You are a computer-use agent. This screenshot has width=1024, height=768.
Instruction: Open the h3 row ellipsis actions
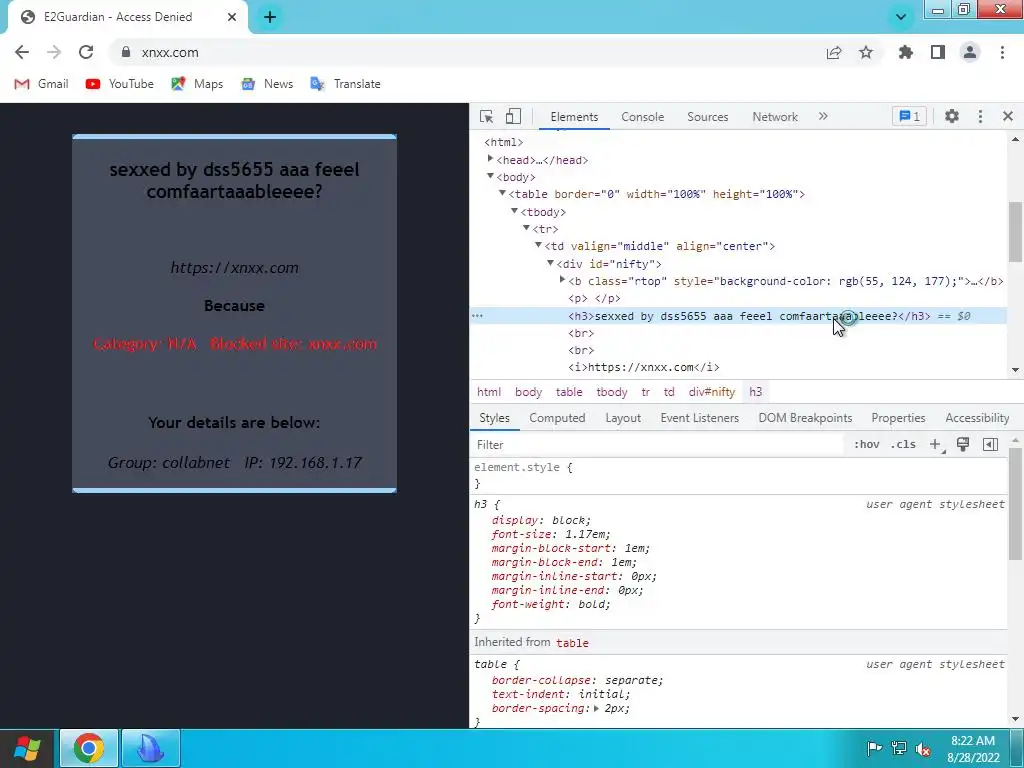coord(477,316)
